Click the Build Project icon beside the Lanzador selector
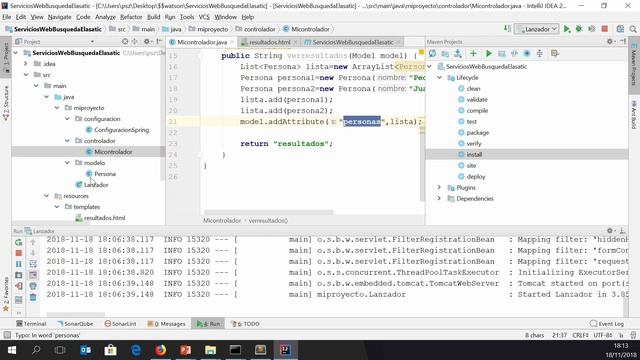The height and width of the screenshot is (360, 640). [507, 29]
